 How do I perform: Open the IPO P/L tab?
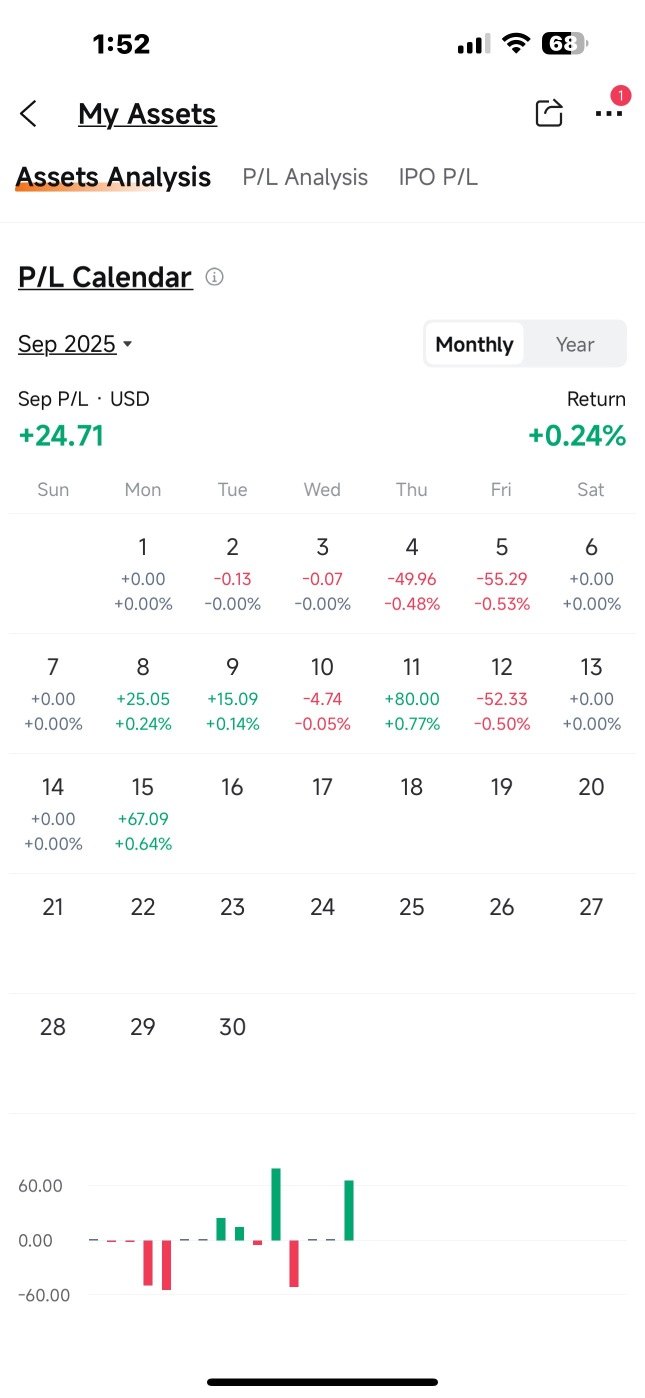pyautogui.click(x=438, y=177)
